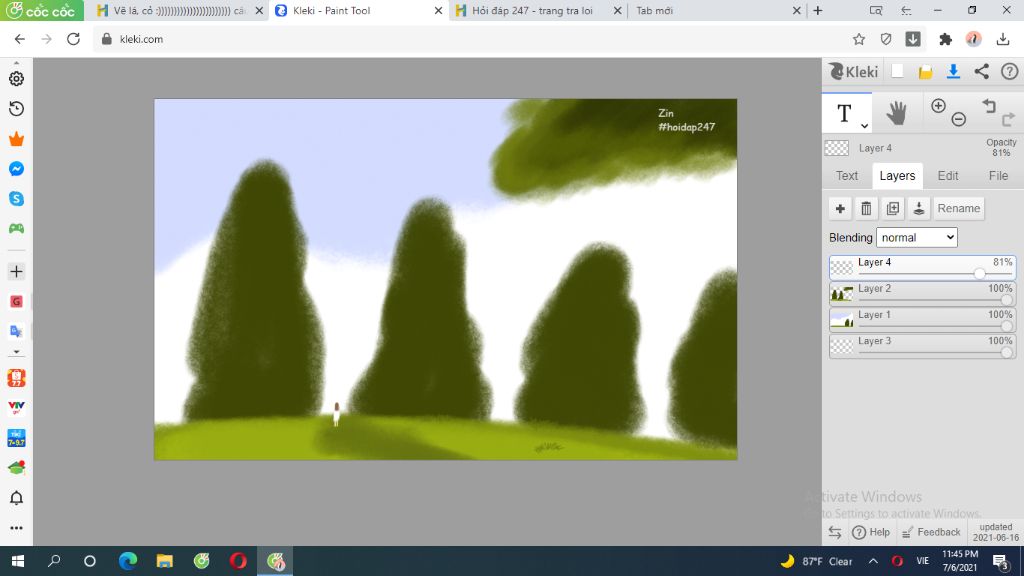Click the Layer 1 thumbnail

pos(841,320)
